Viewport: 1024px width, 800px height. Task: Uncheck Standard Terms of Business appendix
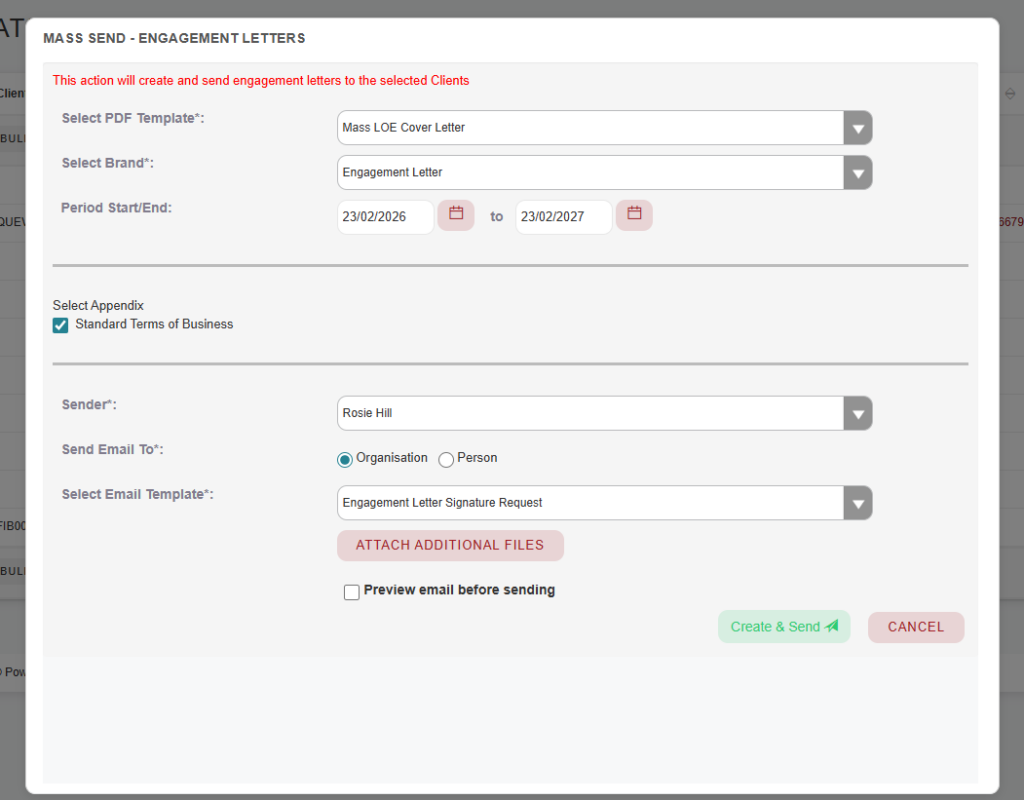(61, 325)
